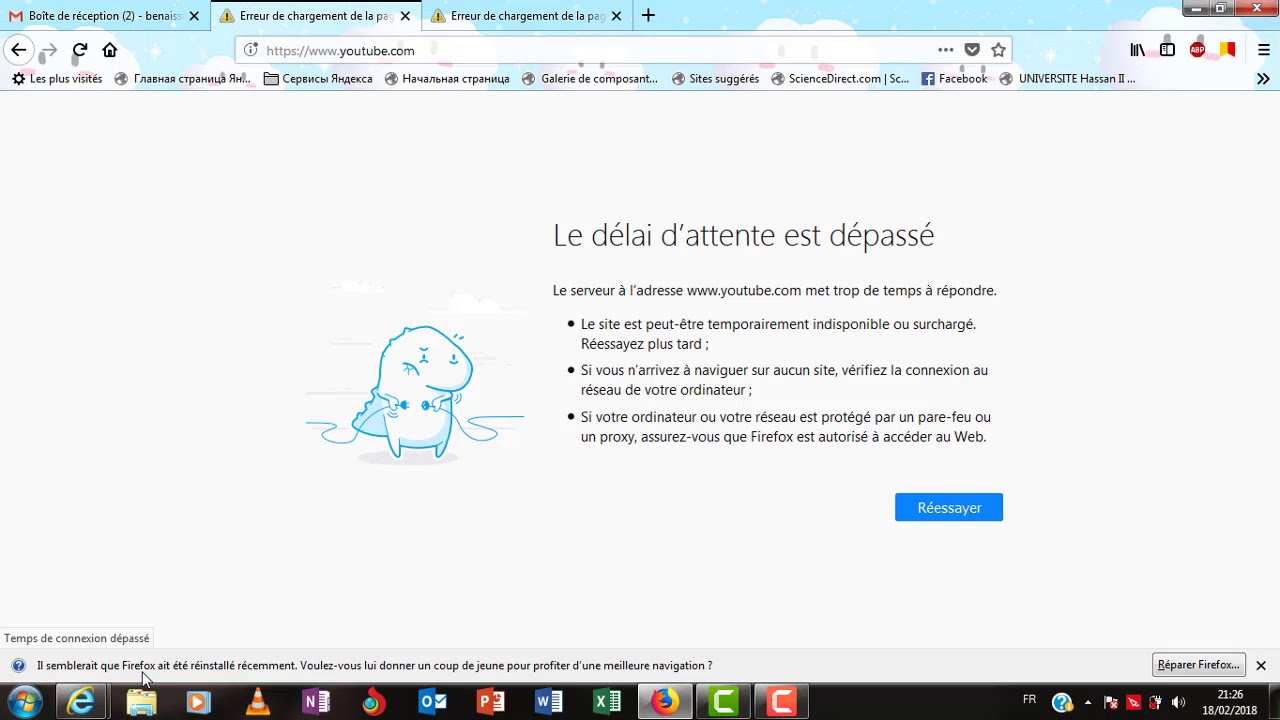This screenshot has width=1280, height=720.
Task: Open the red swirl app on taskbar
Action: coord(374,702)
